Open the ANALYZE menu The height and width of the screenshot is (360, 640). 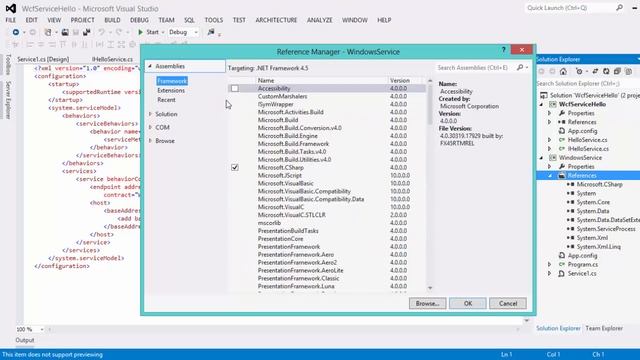point(320,20)
